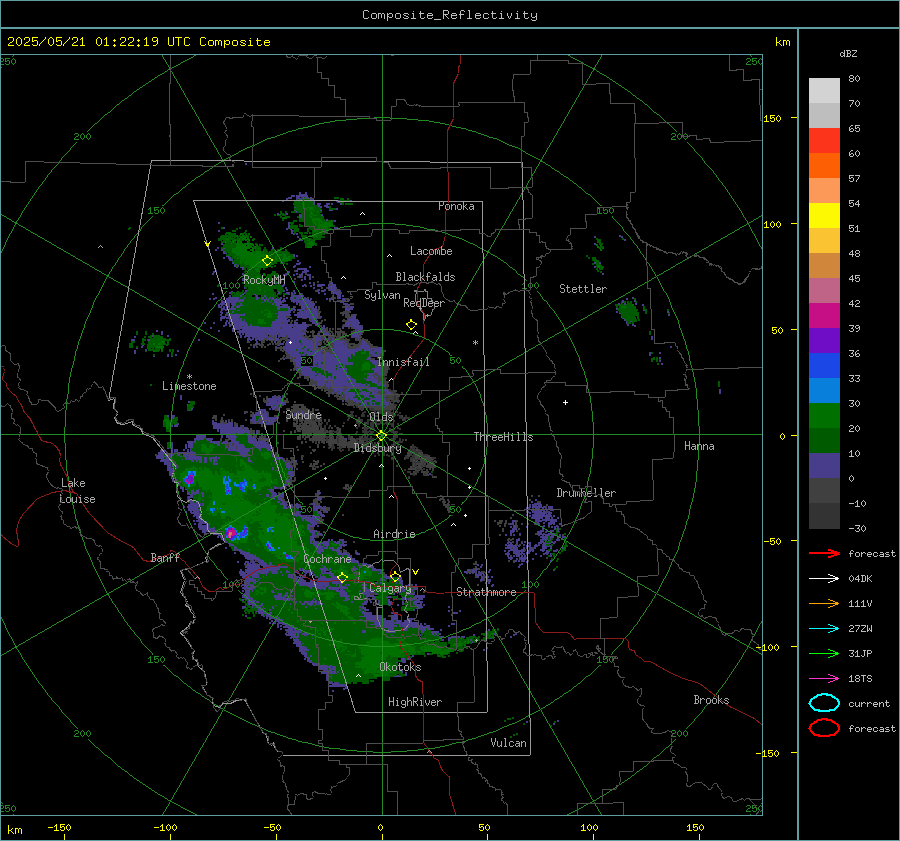The height and width of the screenshot is (841, 900).
Task: Click the magenta storm core north of Banff
Action: coord(231,533)
